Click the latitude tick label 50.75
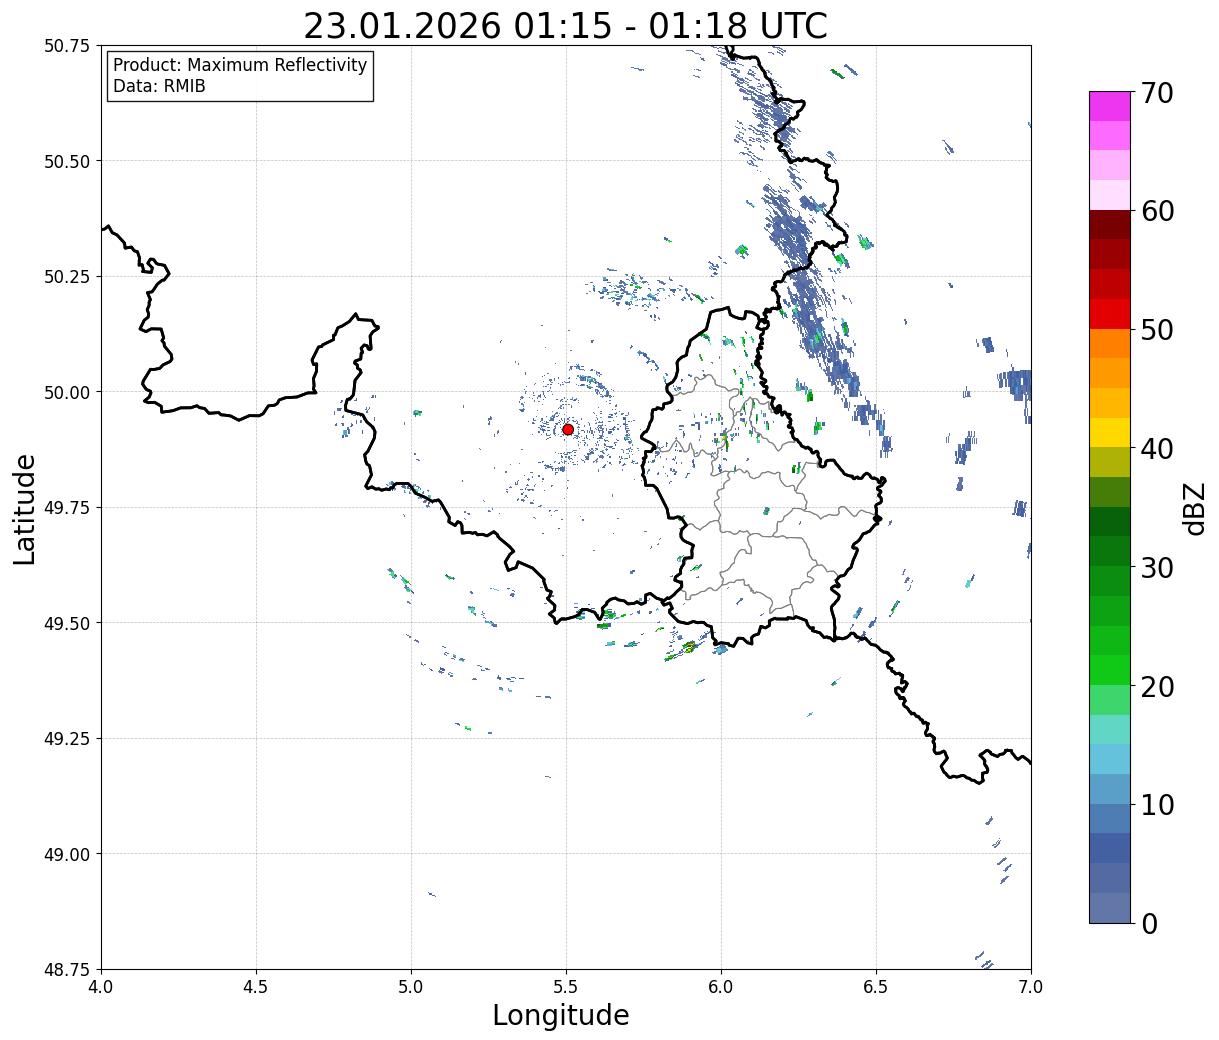 tap(67, 46)
